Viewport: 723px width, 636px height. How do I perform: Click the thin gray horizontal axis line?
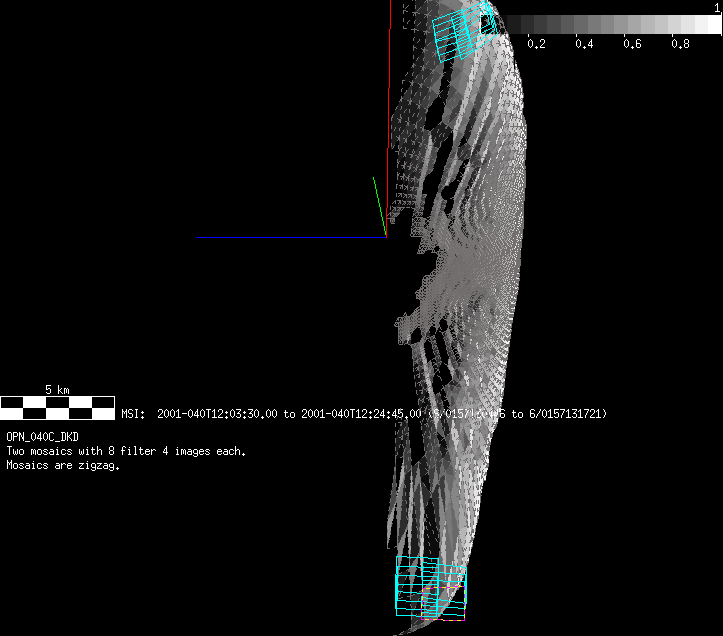tap(290, 237)
